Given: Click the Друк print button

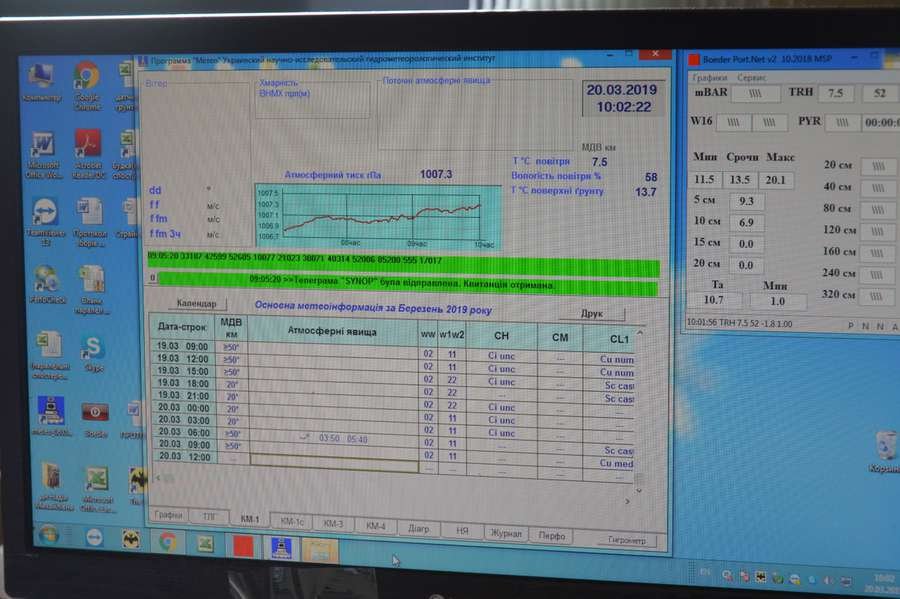Looking at the screenshot, I should [x=591, y=313].
